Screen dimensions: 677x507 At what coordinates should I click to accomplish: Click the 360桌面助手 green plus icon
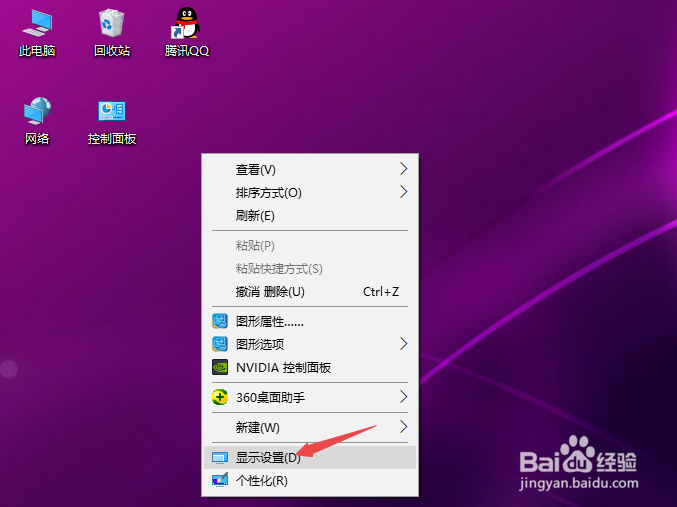[x=220, y=397]
